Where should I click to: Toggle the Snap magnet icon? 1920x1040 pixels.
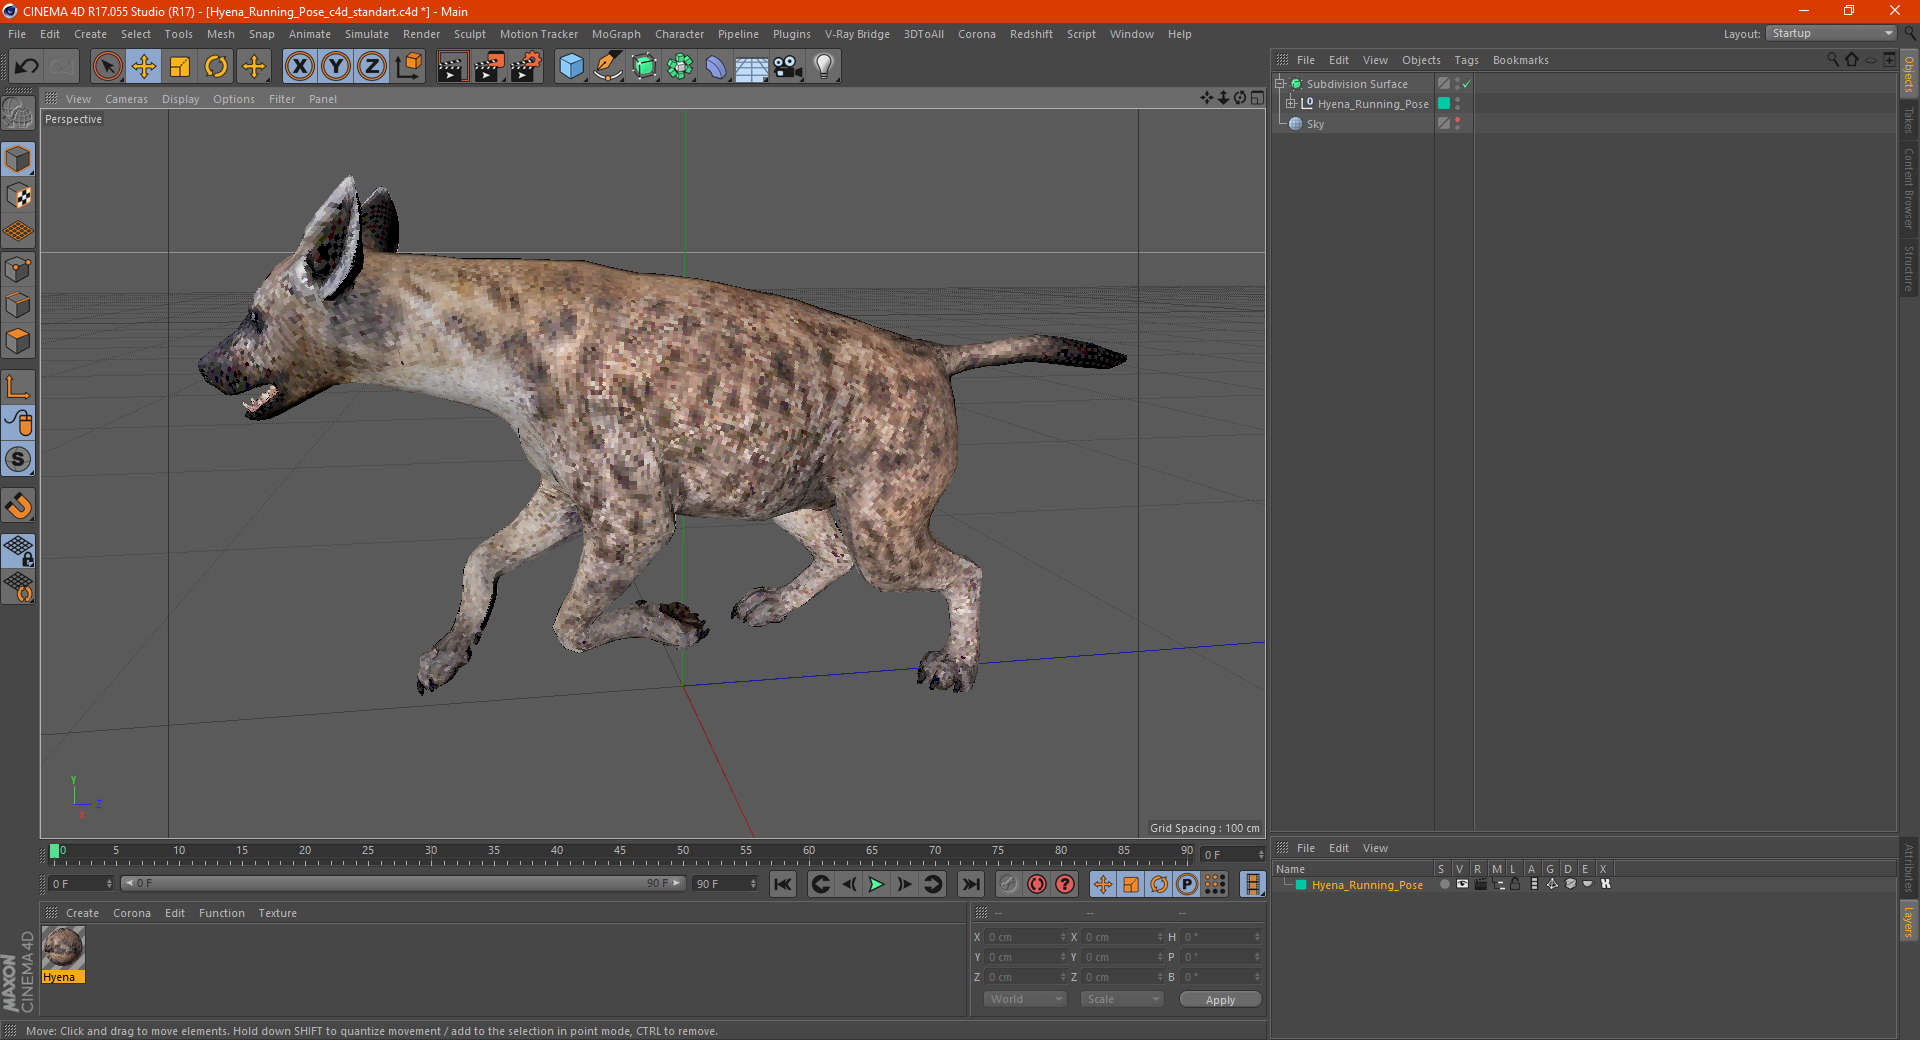click(x=18, y=506)
